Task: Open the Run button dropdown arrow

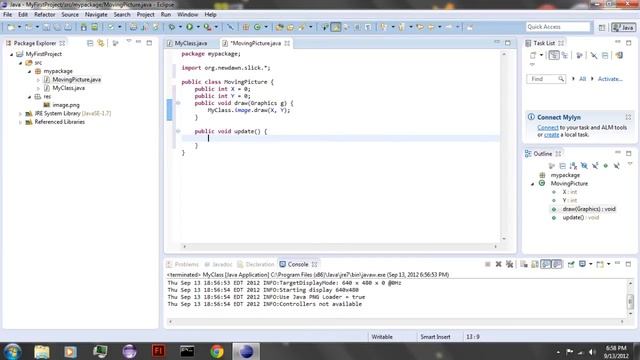Action: point(198,27)
